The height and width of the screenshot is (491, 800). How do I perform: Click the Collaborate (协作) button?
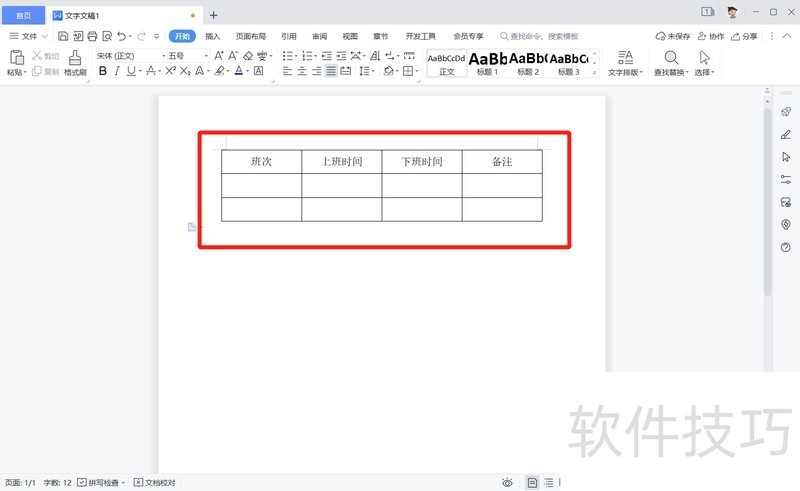711,36
